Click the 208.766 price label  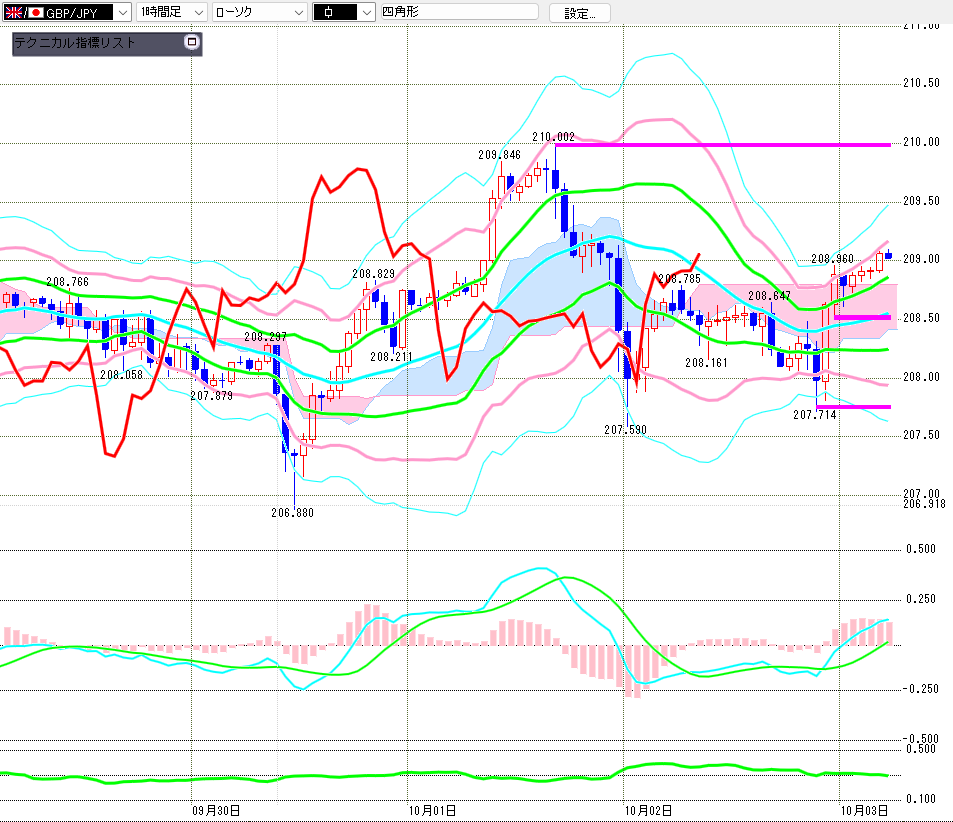click(67, 281)
